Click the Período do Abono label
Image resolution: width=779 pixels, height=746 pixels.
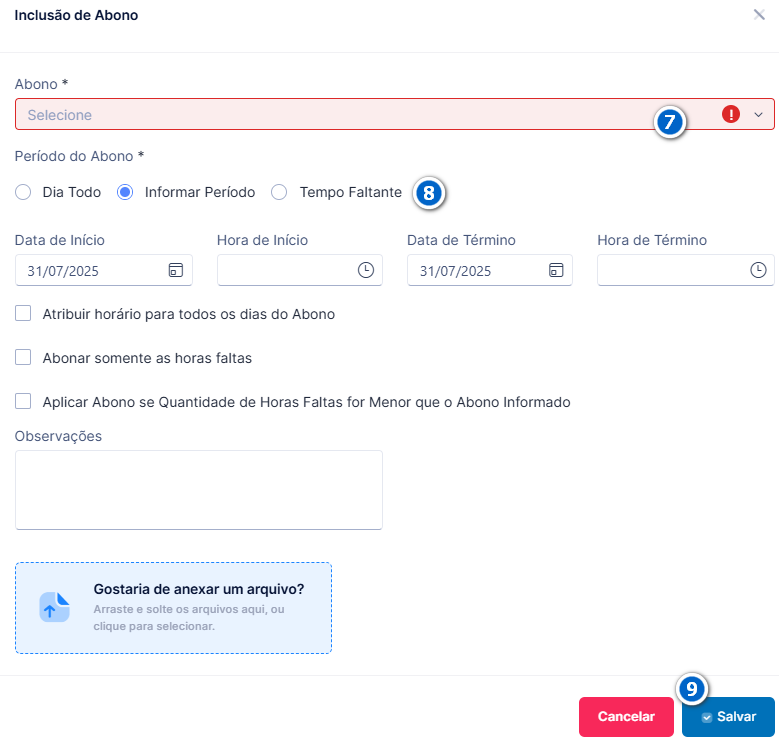click(79, 156)
